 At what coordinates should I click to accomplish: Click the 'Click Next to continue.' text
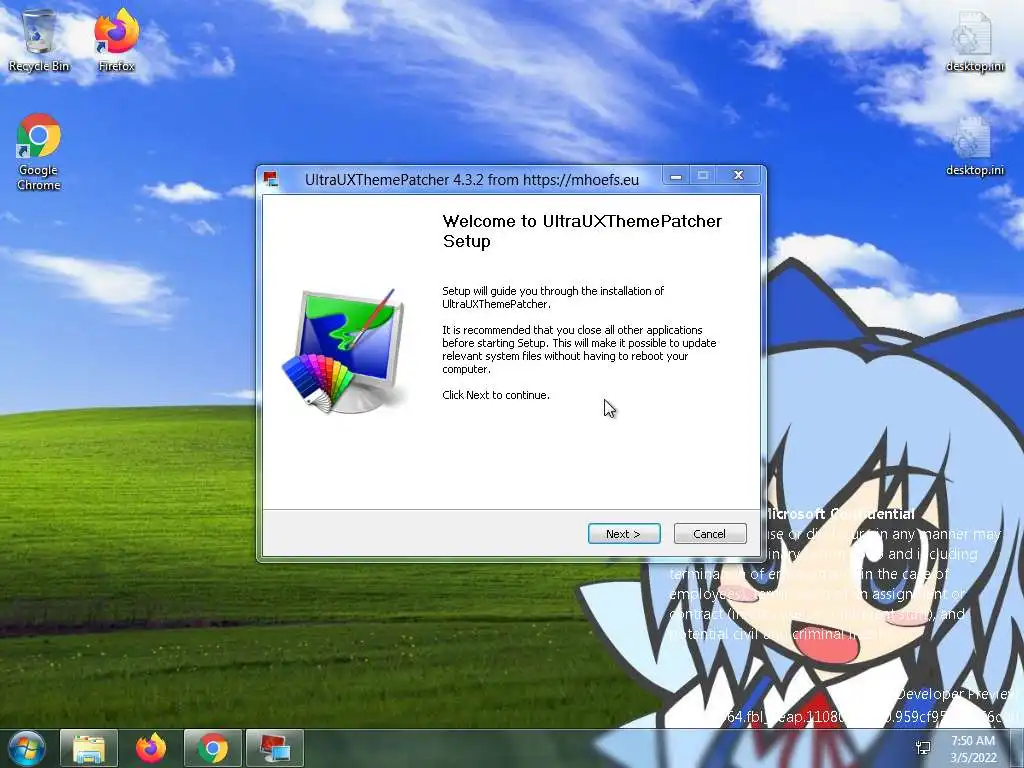tap(496, 395)
